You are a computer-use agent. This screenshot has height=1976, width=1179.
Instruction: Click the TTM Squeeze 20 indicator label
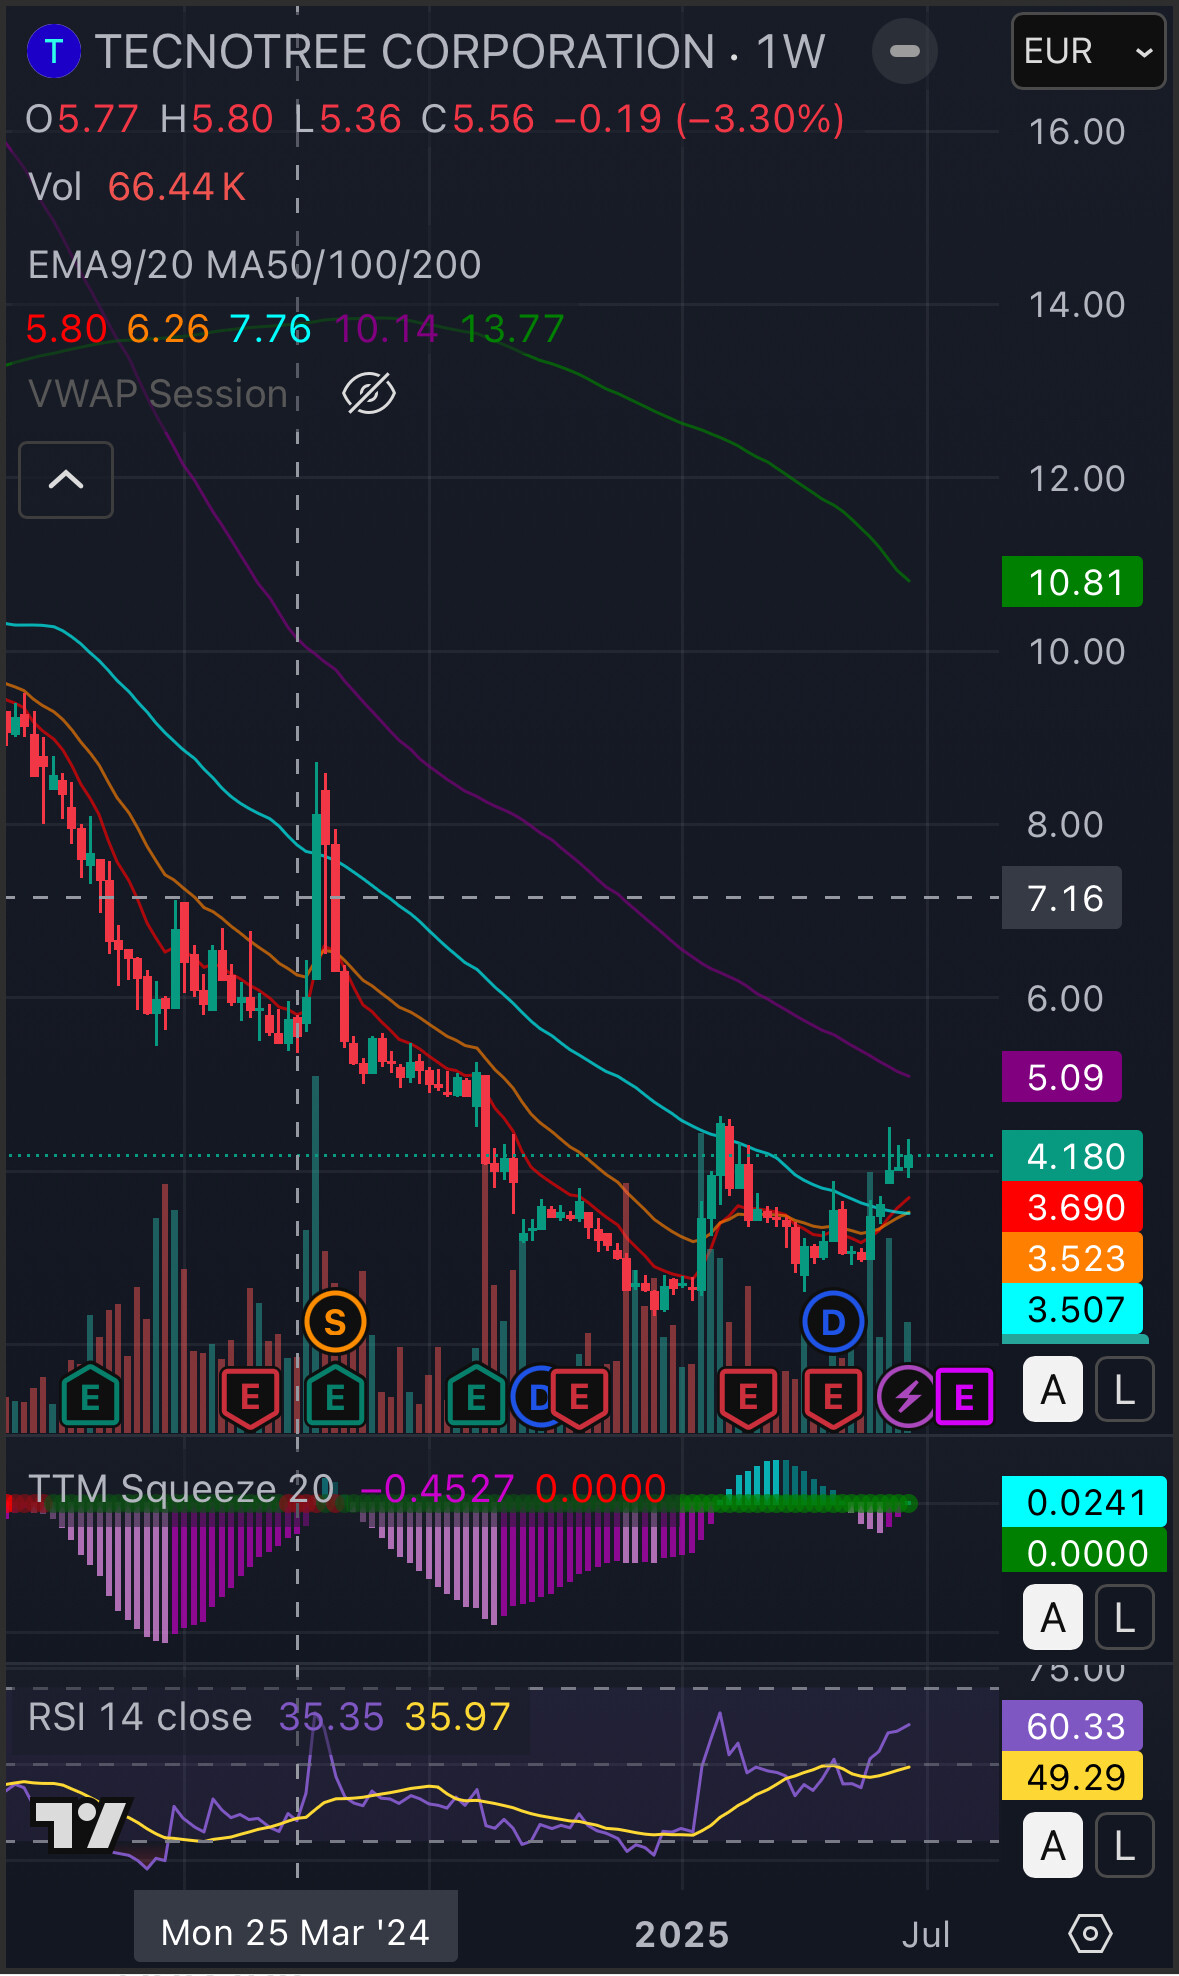(180, 1488)
